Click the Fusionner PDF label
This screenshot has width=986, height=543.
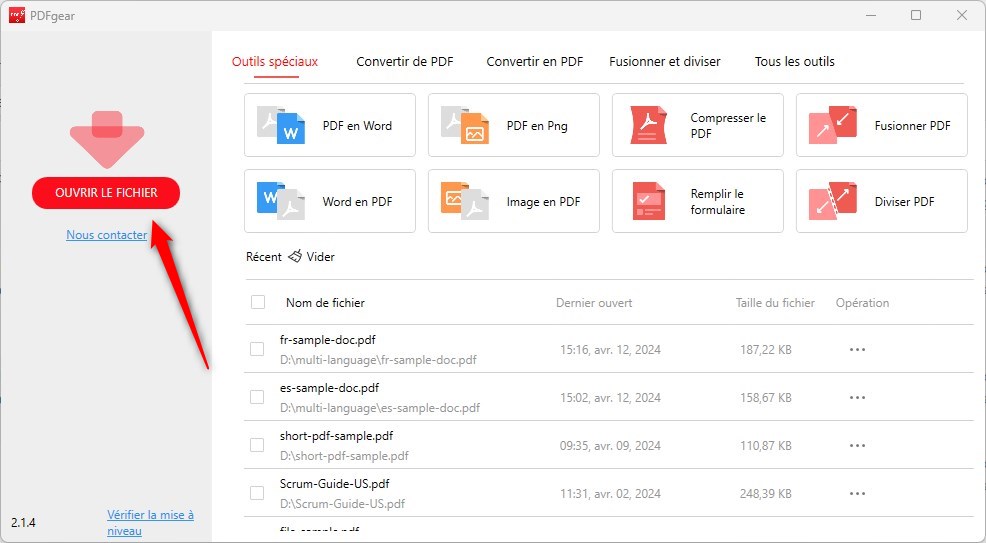pos(912,126)
